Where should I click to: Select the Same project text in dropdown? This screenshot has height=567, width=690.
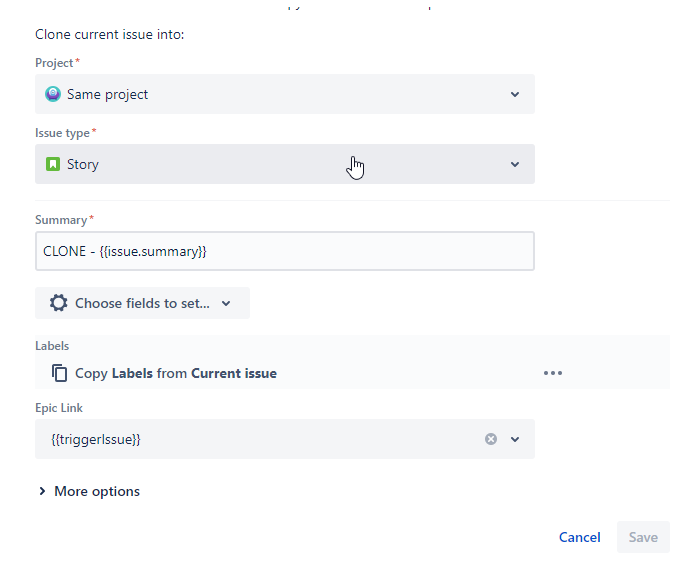point(108,94)
